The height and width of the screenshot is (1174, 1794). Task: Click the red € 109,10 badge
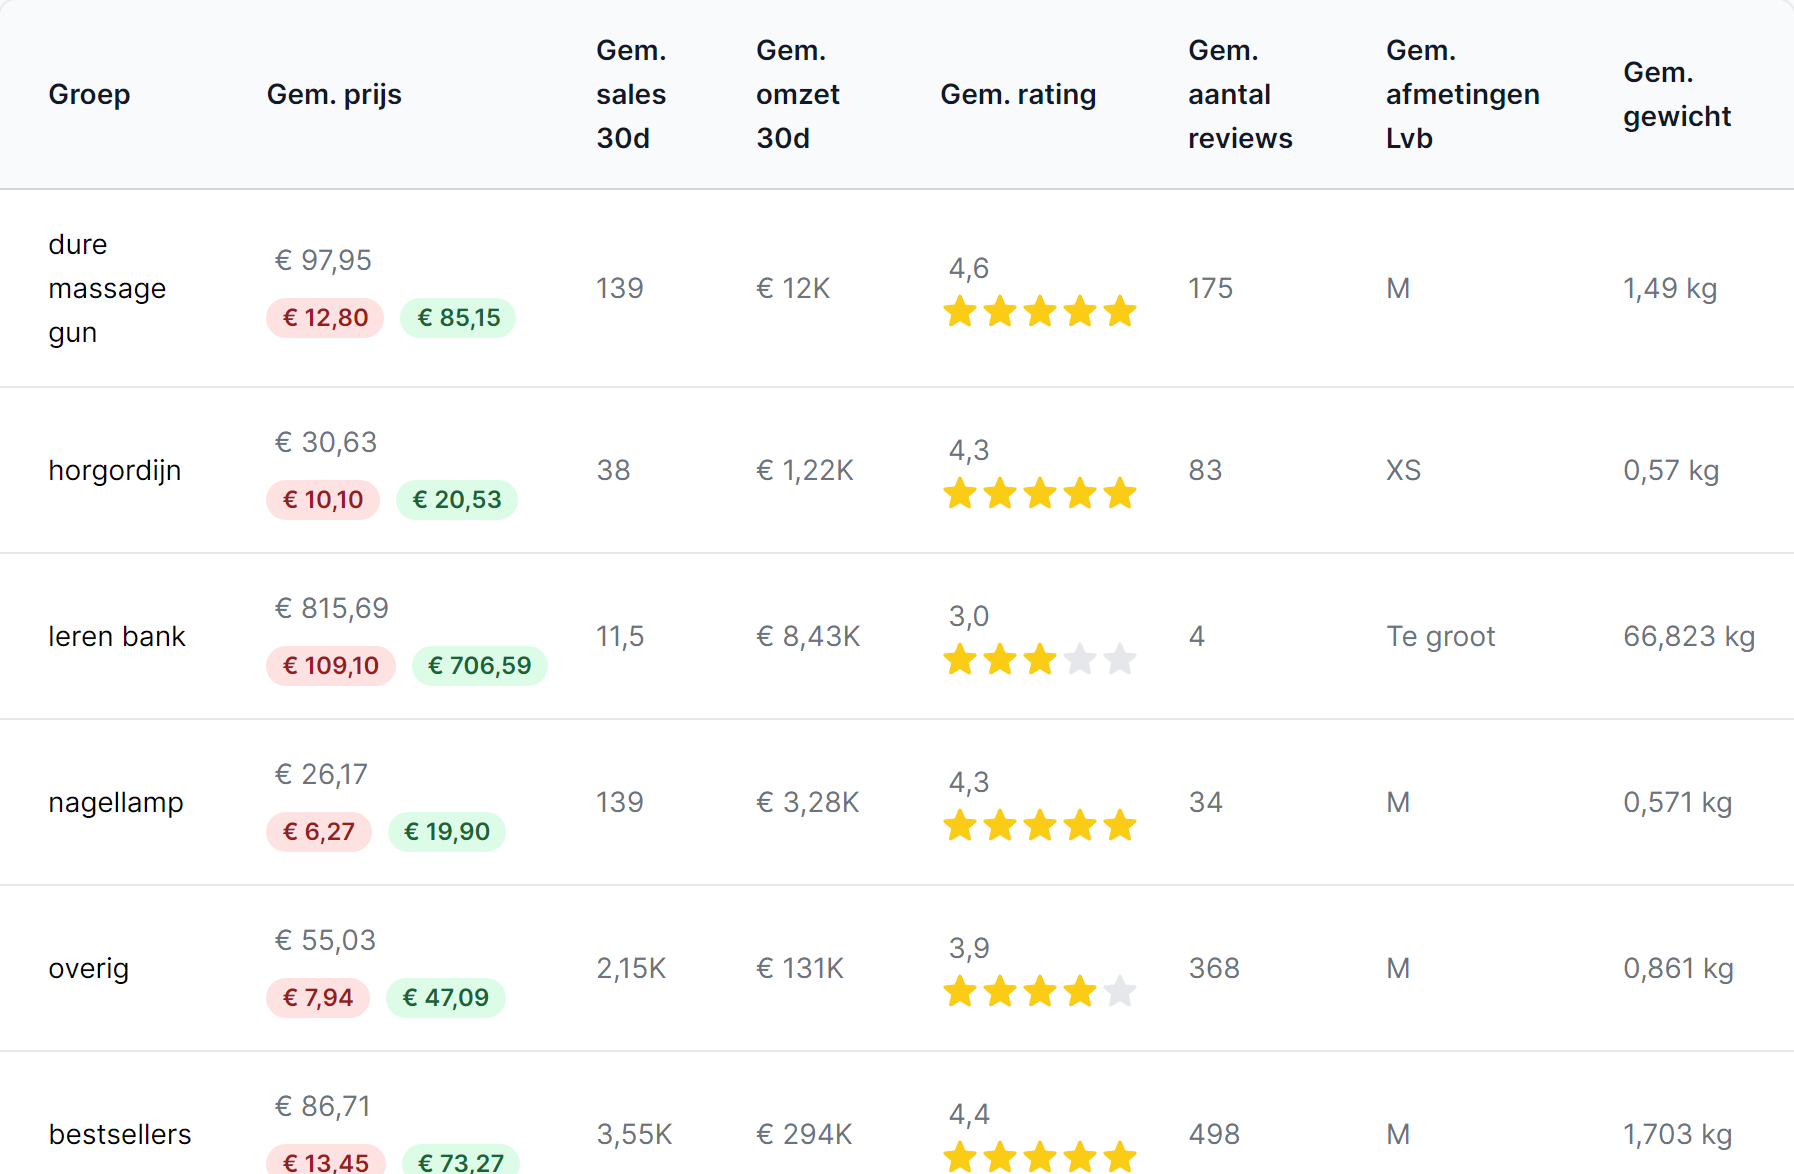(x=330, y=666)
